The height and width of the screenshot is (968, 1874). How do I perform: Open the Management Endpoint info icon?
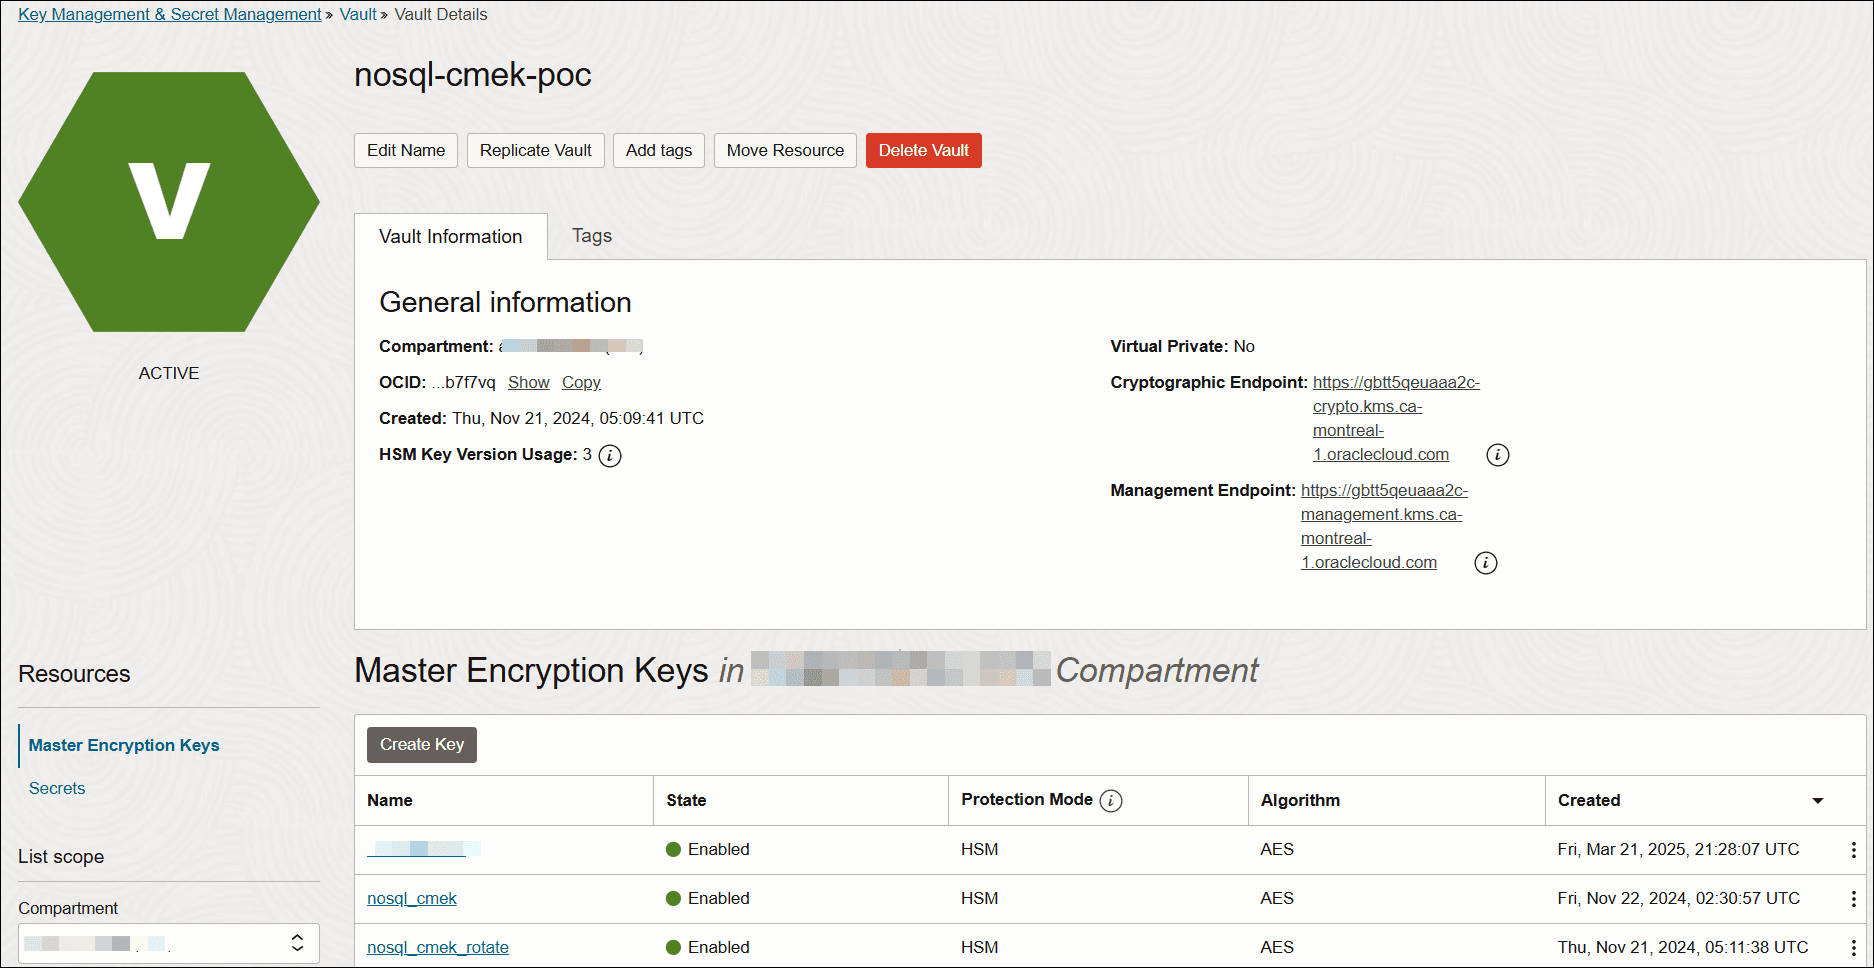tap(1486, 563)
